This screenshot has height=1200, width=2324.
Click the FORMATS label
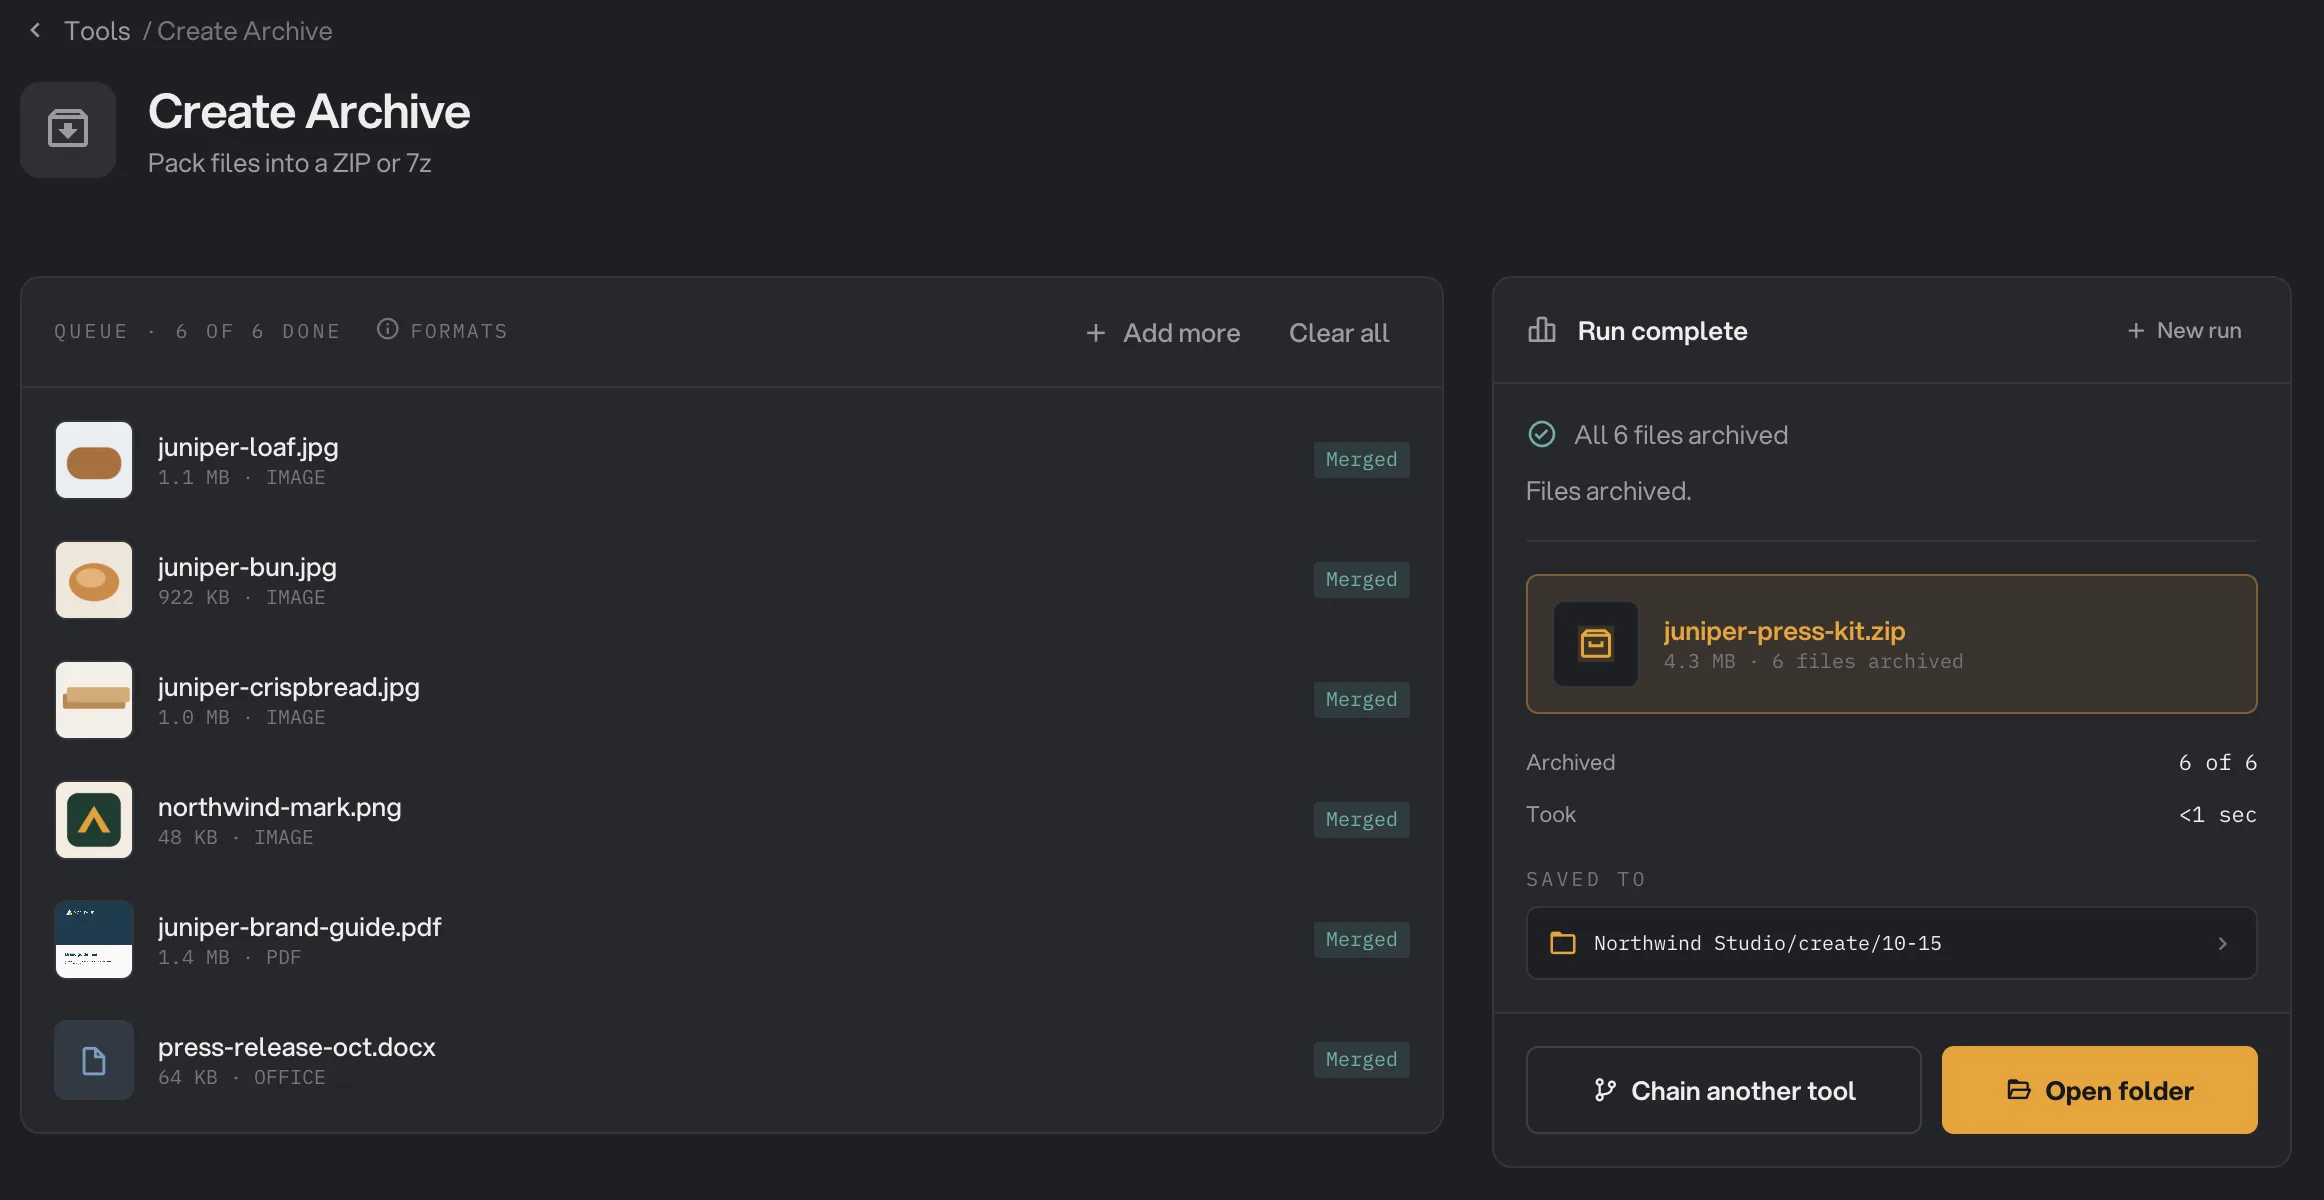coord(459,331)
